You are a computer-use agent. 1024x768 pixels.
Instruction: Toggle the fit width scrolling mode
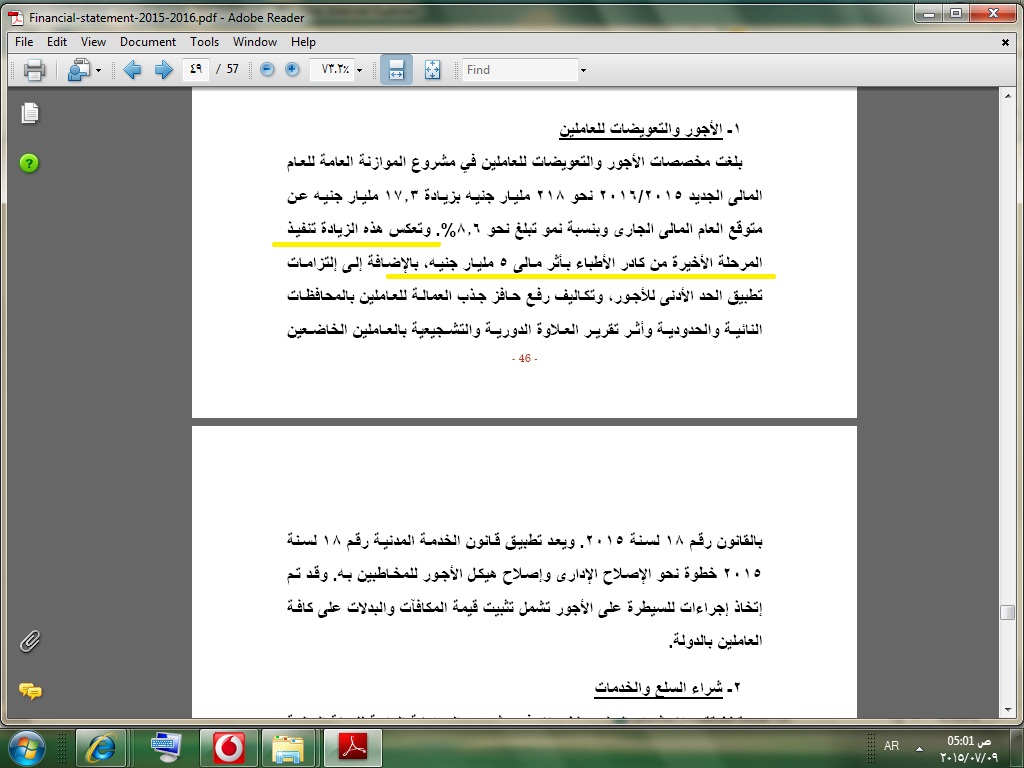[396, 69]
